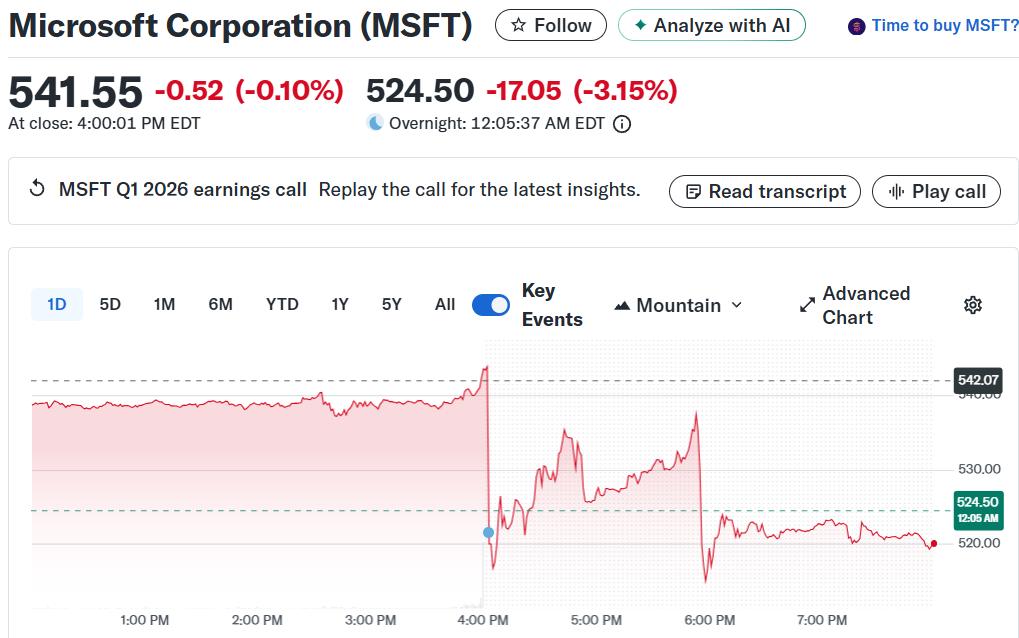Image resolution: width=1019 pixels, height=638 pixels.
Task: Click the Play call button
Action: (x=936, y=191)
